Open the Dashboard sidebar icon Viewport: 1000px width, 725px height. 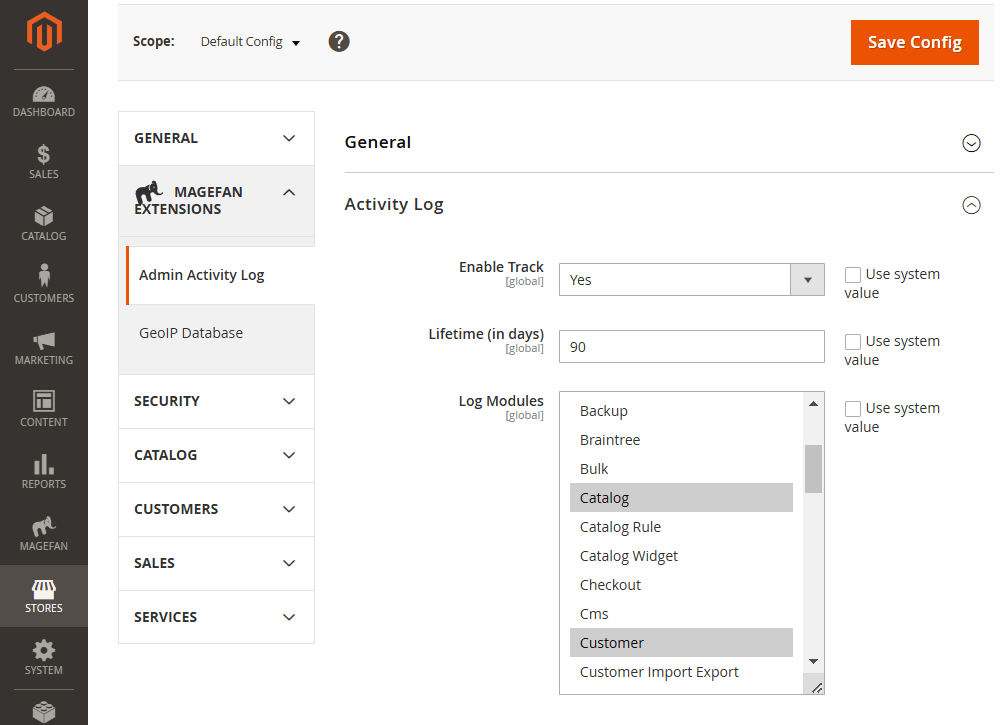click(44, 102)
